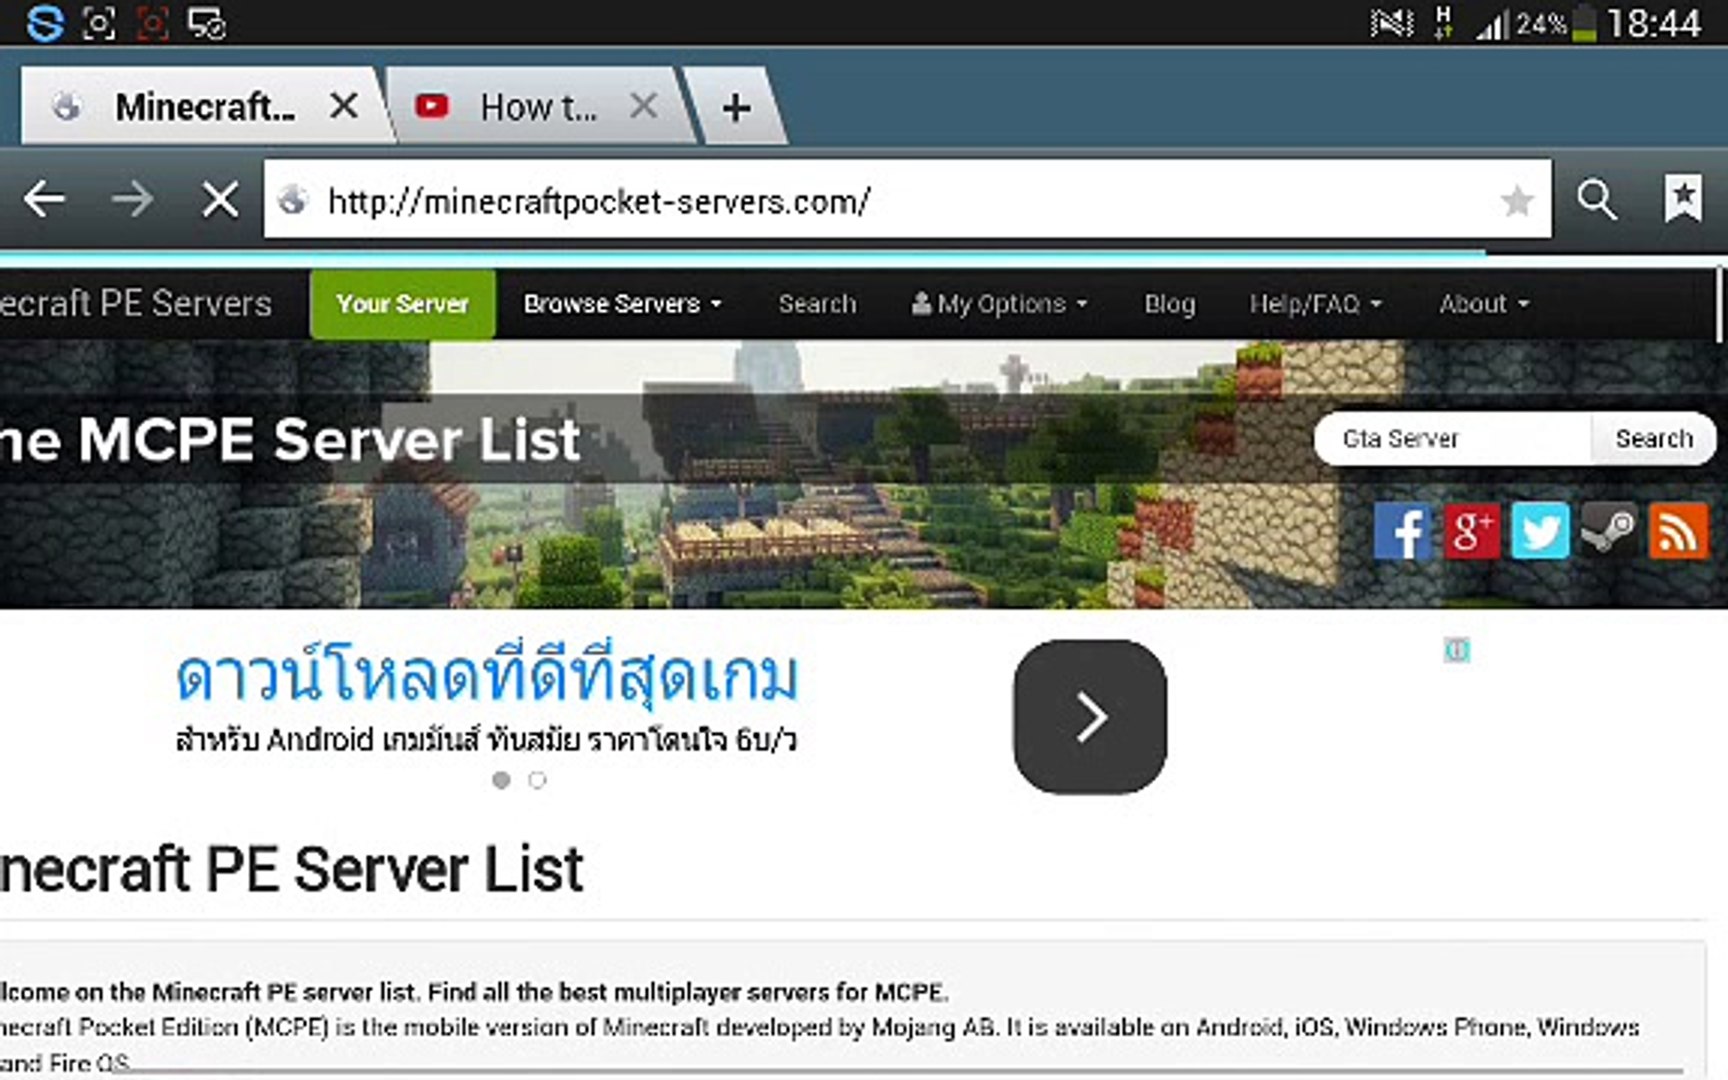Tap the signal strength icon in status bar
Screen dimensions: 1728x1080
click(x=1491, y=23)
